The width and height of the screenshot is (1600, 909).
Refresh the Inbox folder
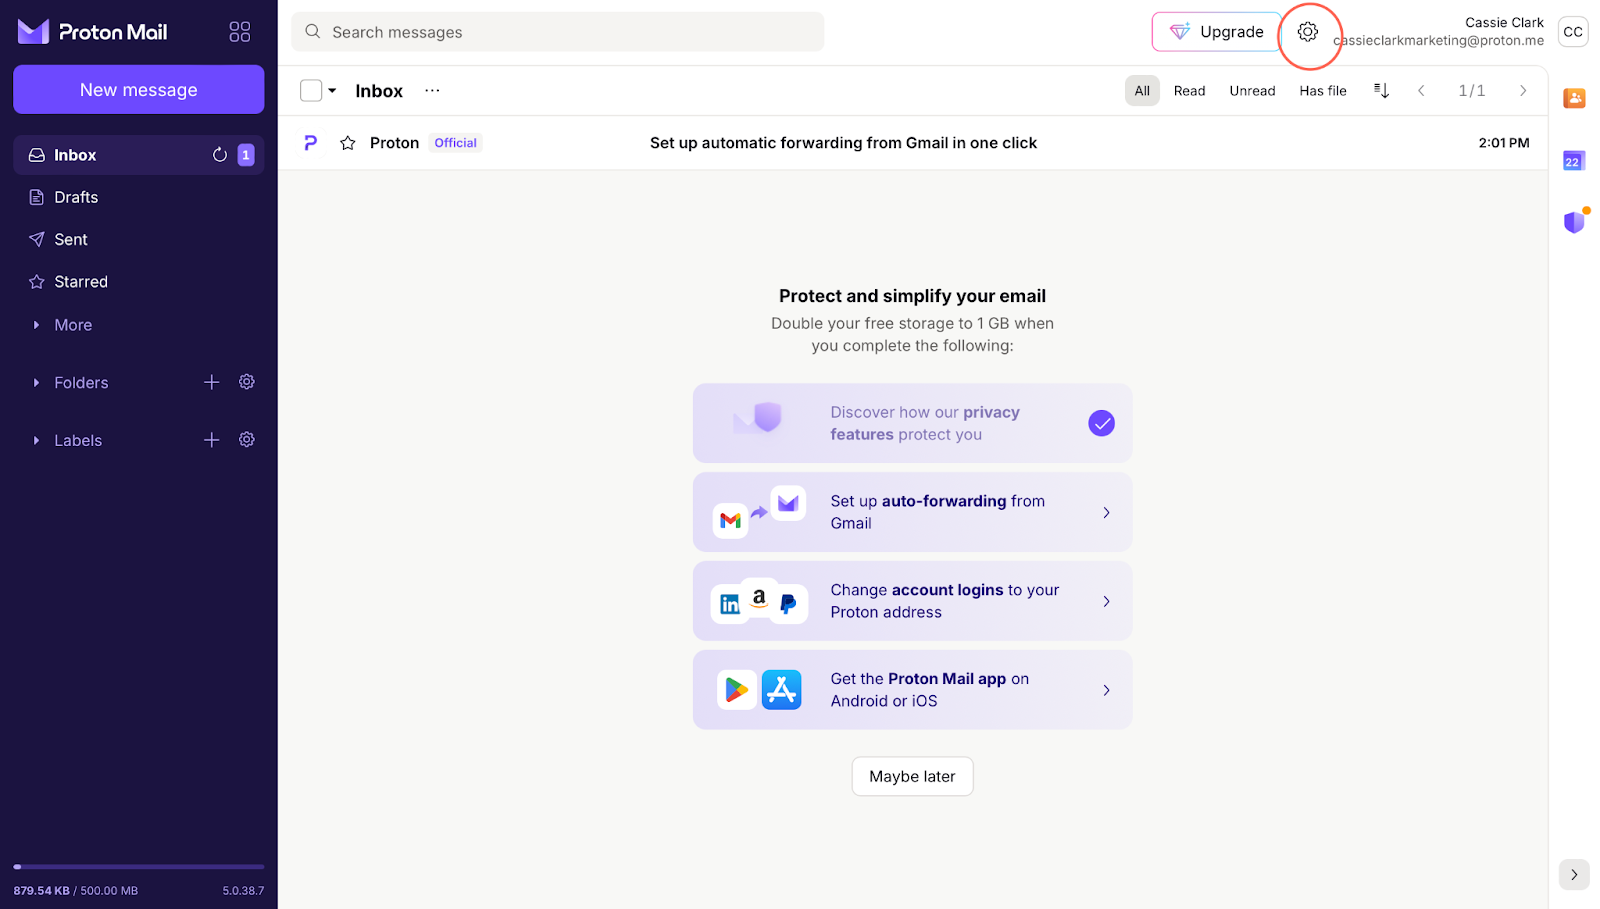(220, 155)
